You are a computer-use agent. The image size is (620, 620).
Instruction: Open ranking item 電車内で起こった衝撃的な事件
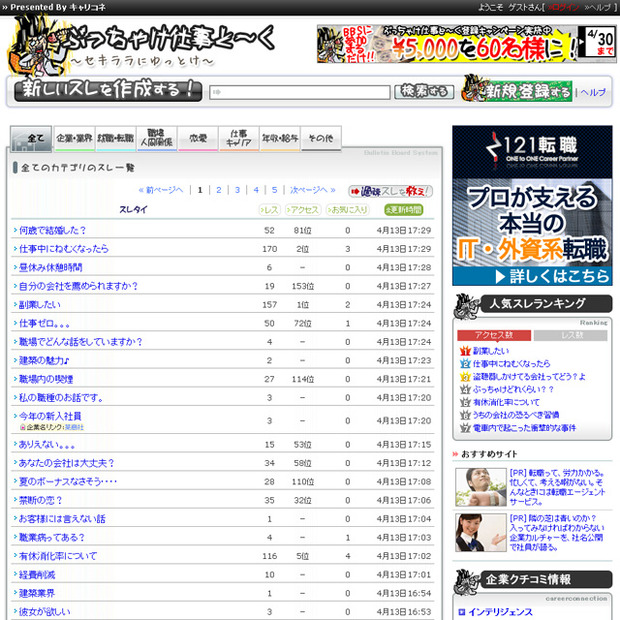point(524,428)
